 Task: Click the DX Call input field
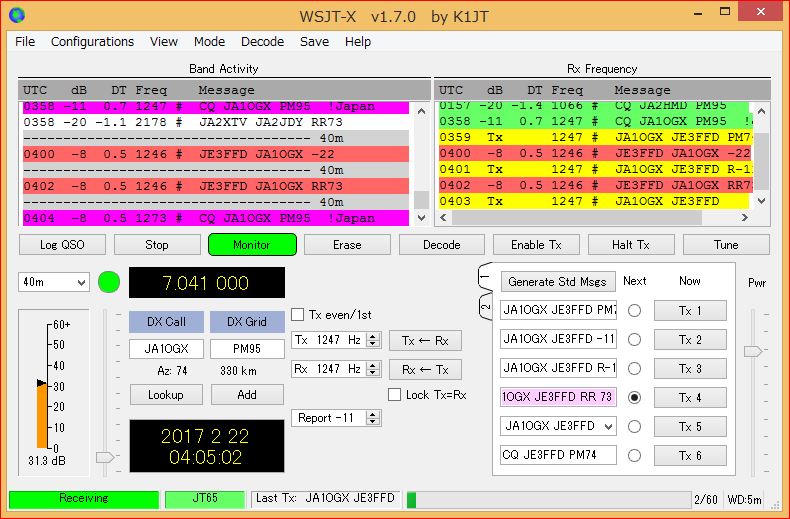(165, 349)
